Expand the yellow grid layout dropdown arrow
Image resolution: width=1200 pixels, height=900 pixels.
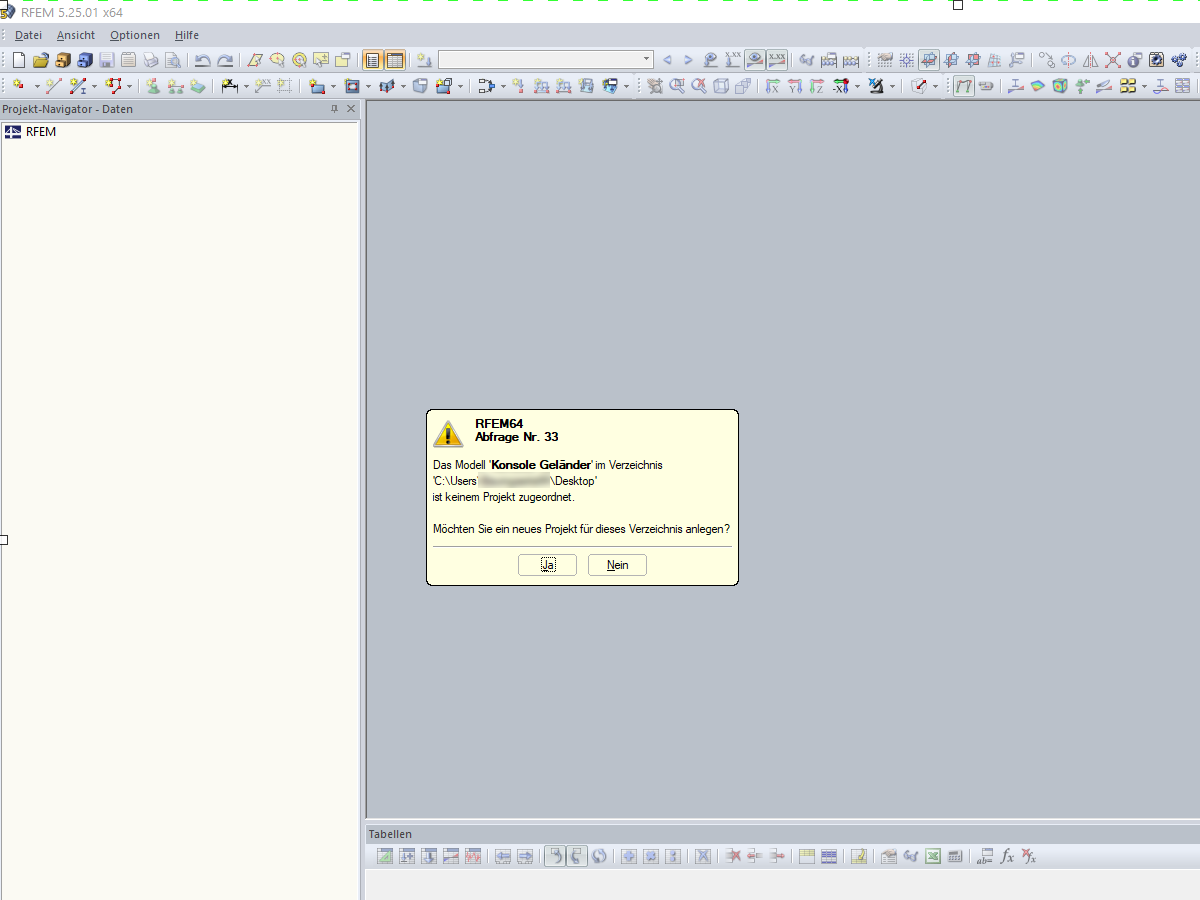coord(1144,86)
